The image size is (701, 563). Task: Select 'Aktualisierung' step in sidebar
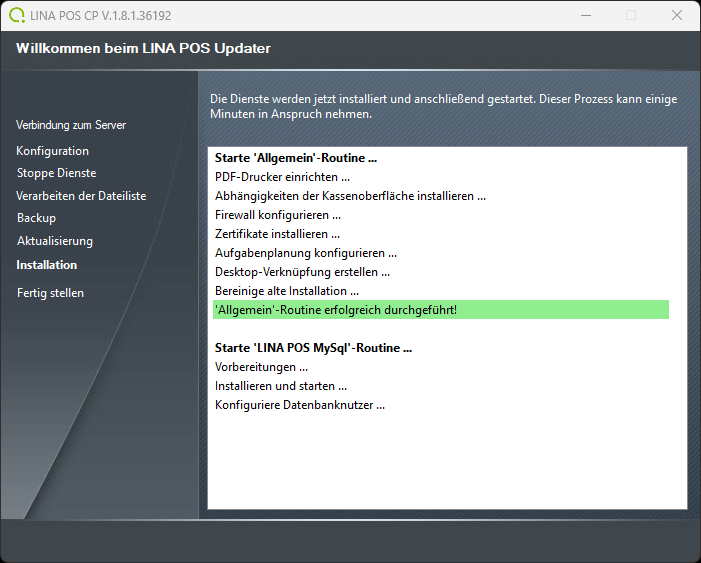click(55, 241)
